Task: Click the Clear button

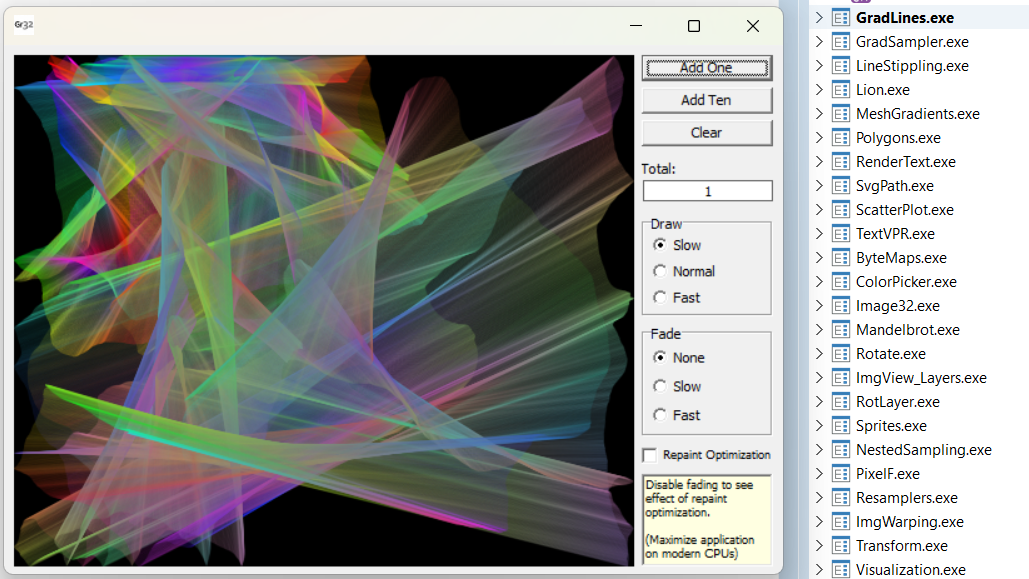Action: pyautogui.click(x=707, y=133)
